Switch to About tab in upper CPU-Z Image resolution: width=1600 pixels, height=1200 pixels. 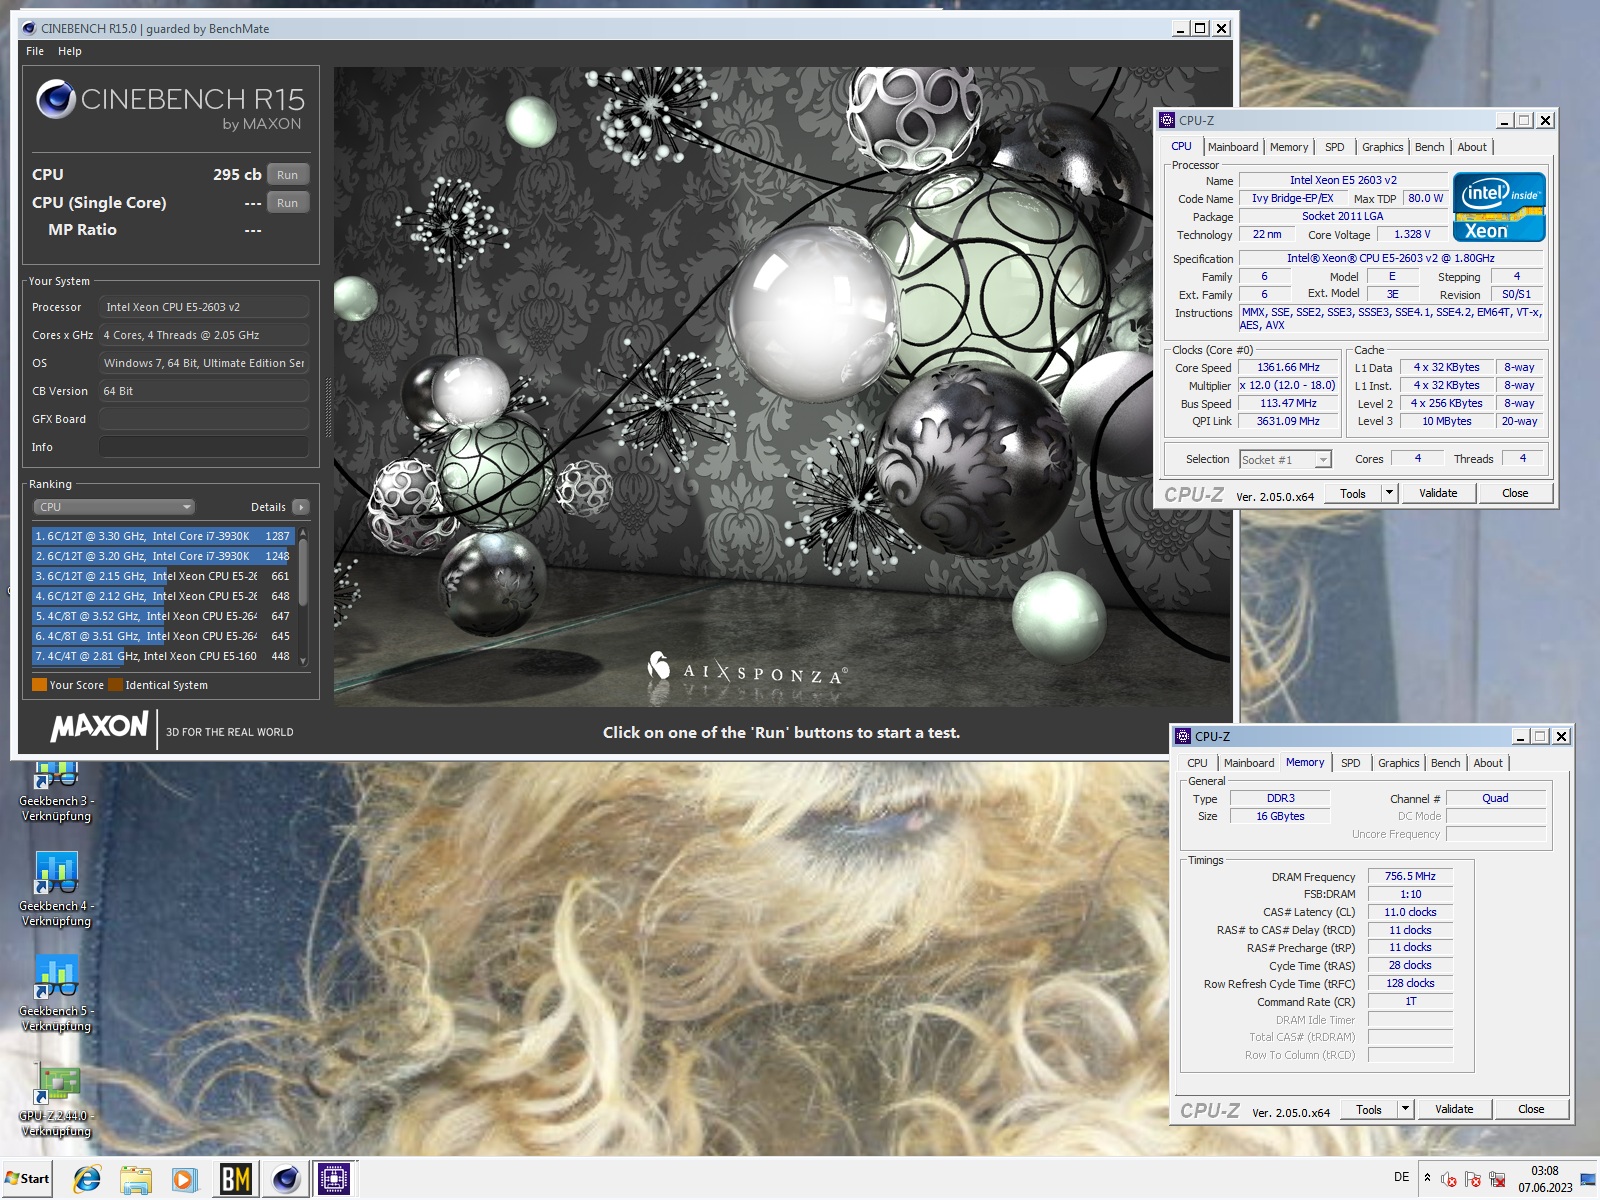point(1472,147)
